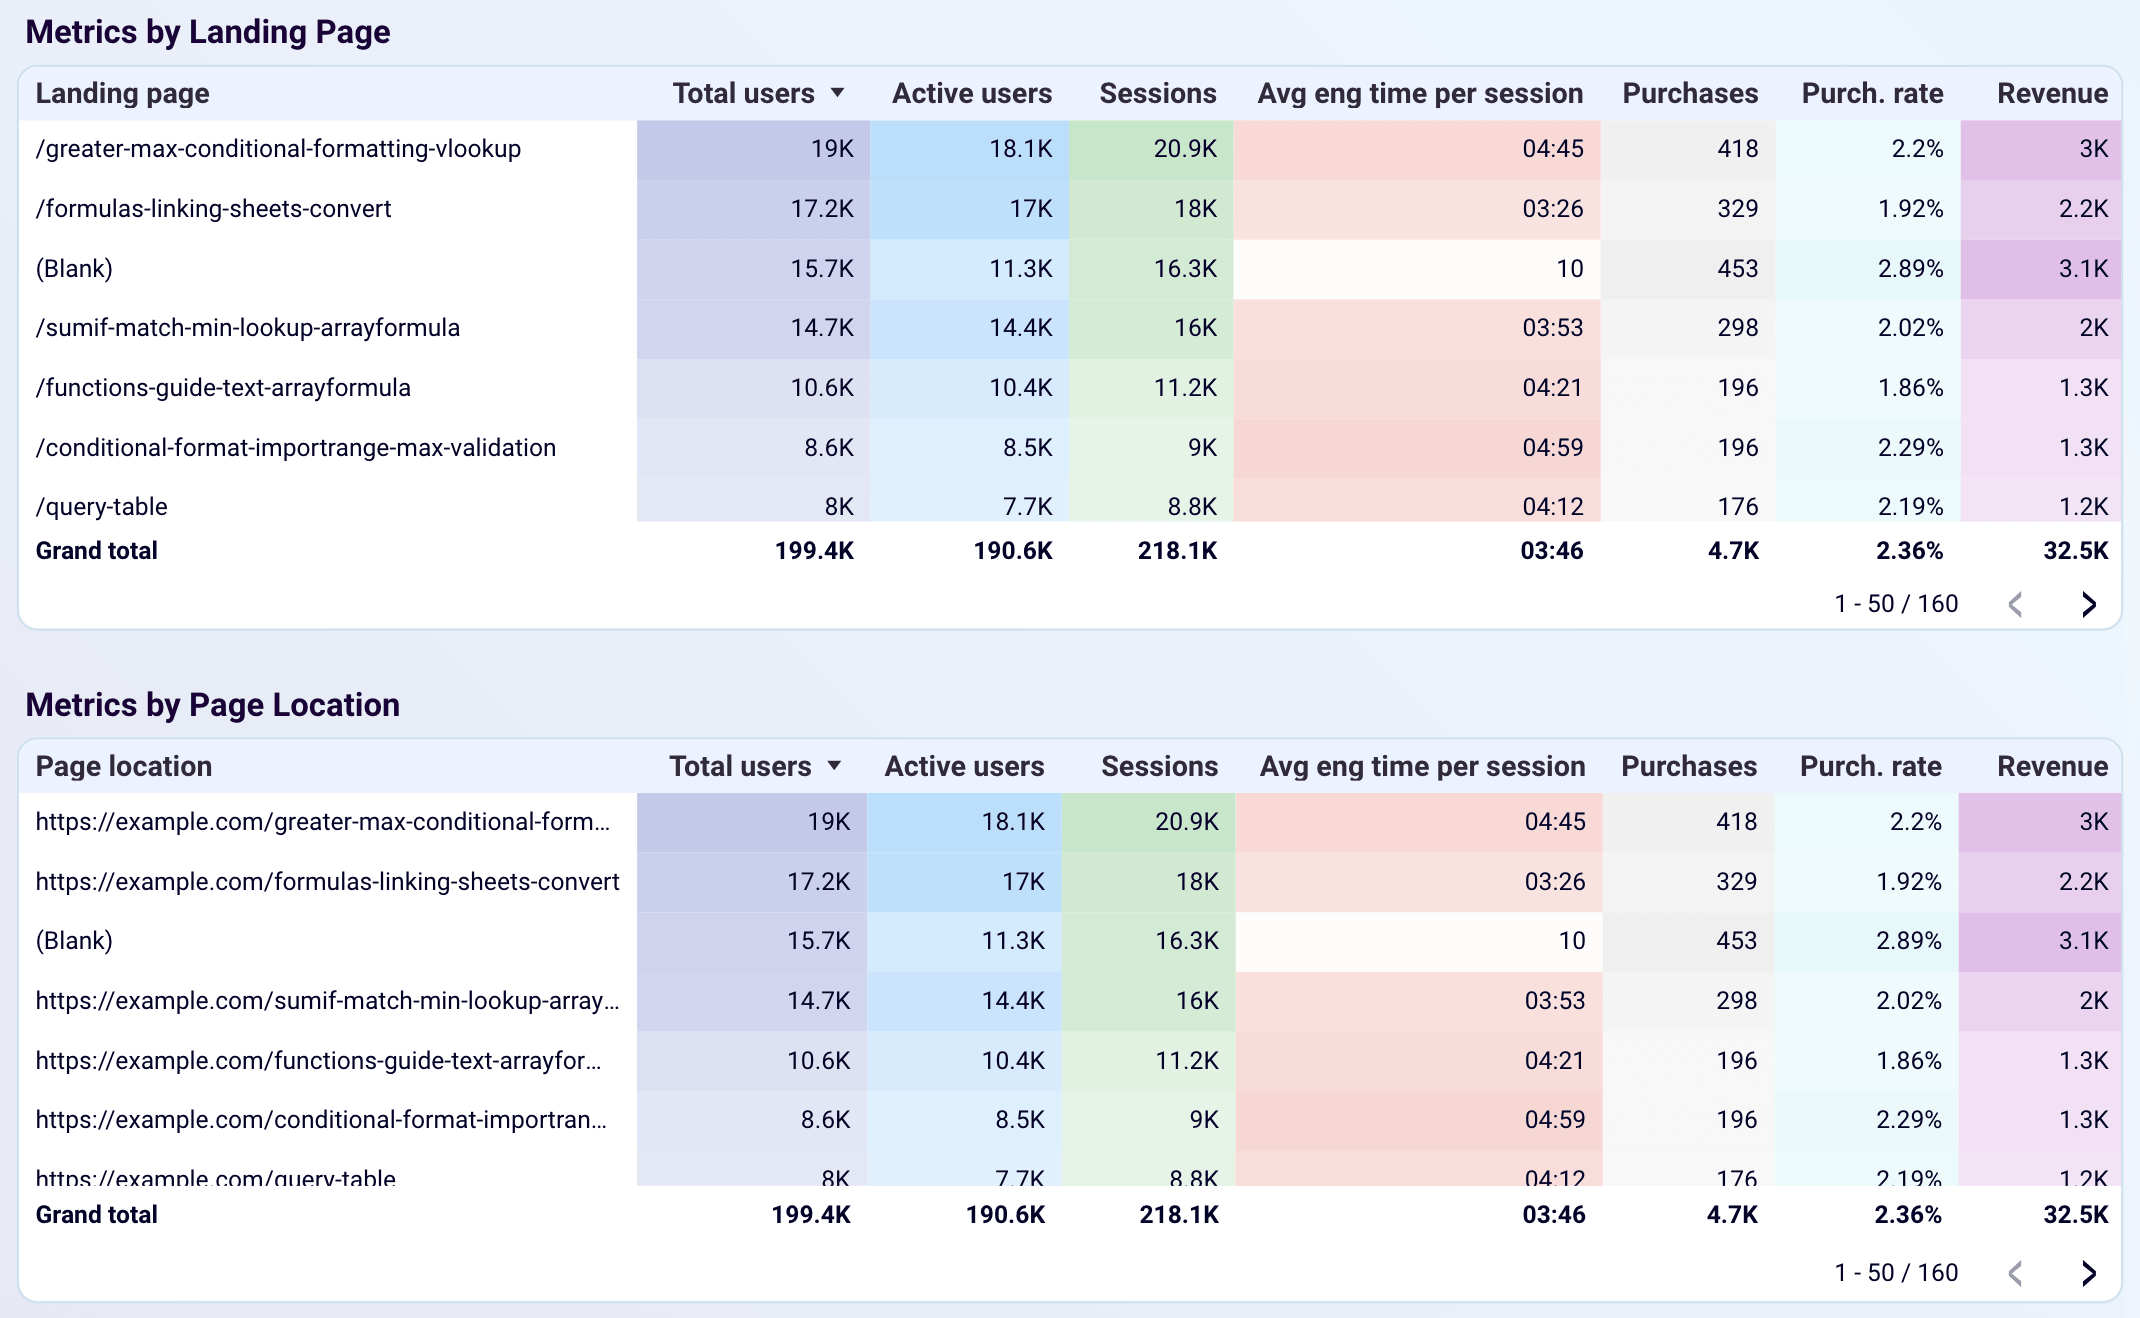Toggle sort order on Active users column
Viewport: 2140px width, 1318px height.
point(970,93)
